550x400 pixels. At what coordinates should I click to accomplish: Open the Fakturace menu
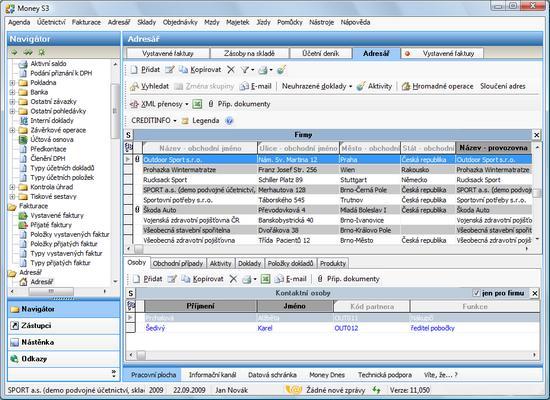coord(86,22)
